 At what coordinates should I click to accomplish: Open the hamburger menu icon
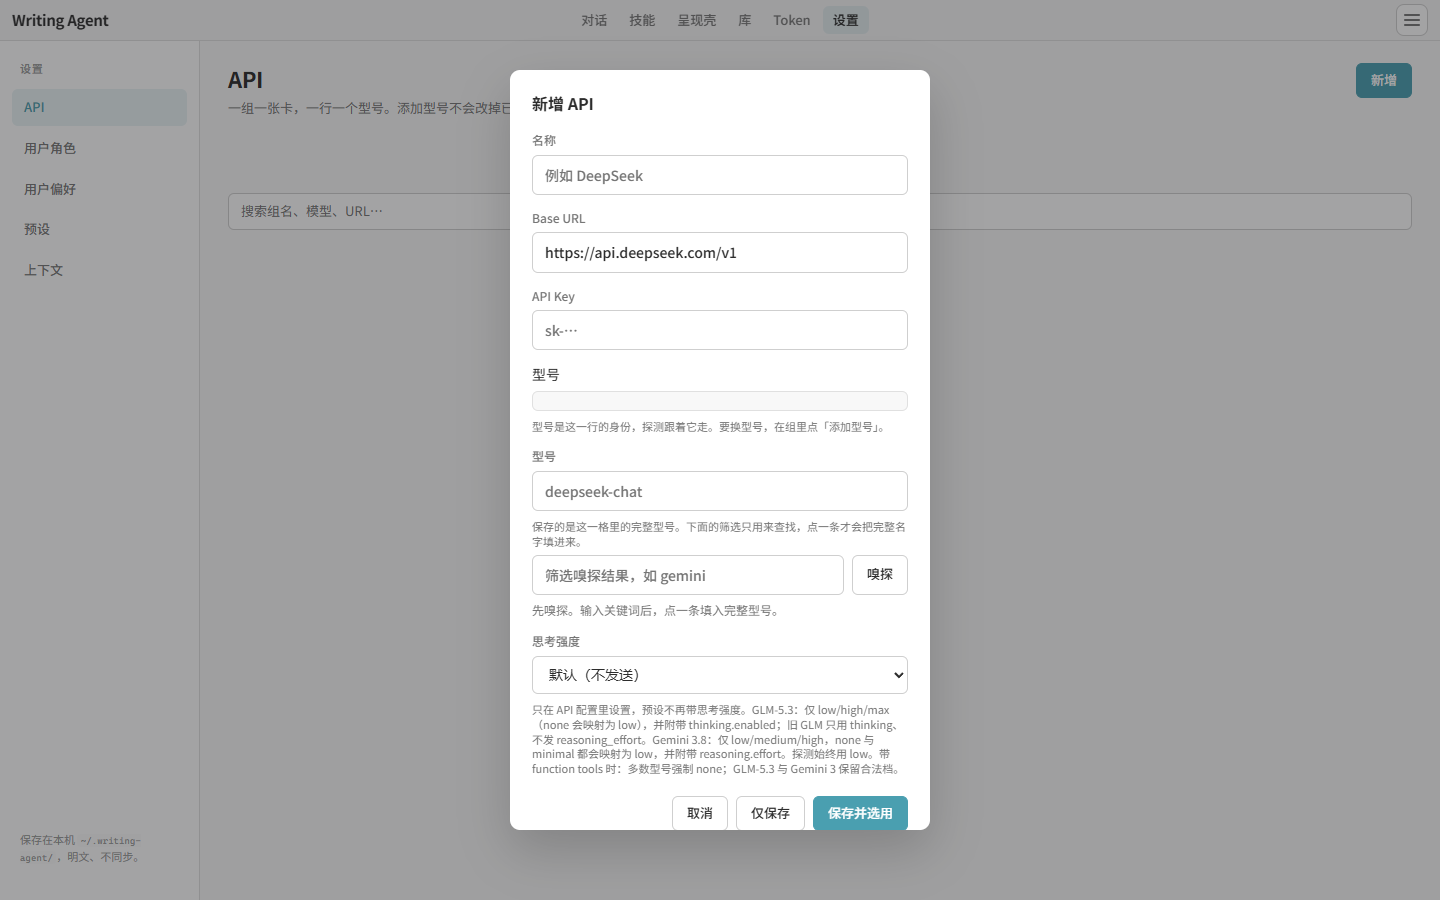point(1411,20)
